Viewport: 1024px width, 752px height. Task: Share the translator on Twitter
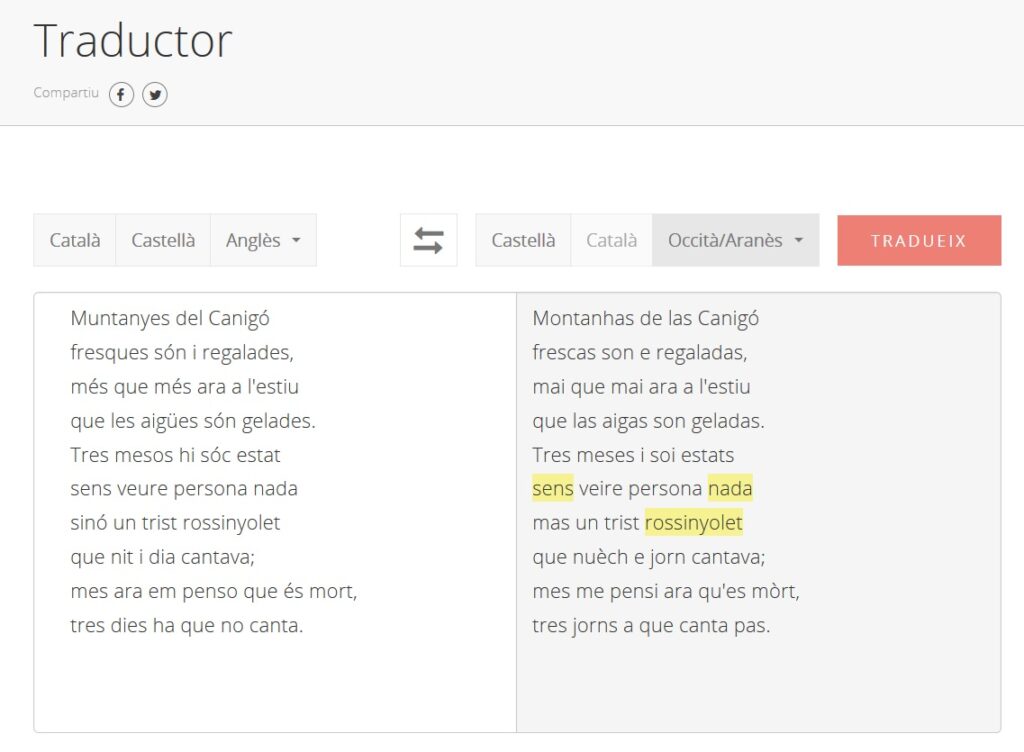click(x=154, y=95)
